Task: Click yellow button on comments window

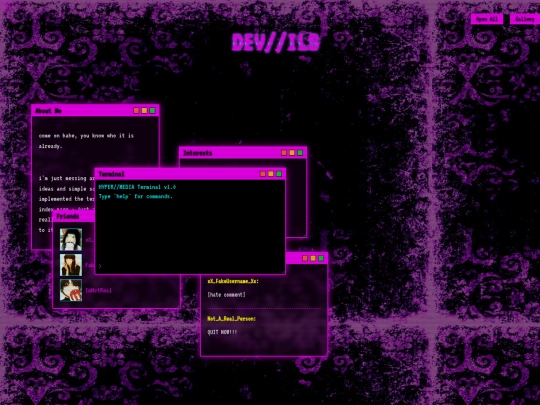Action: (x=313, y=258)
